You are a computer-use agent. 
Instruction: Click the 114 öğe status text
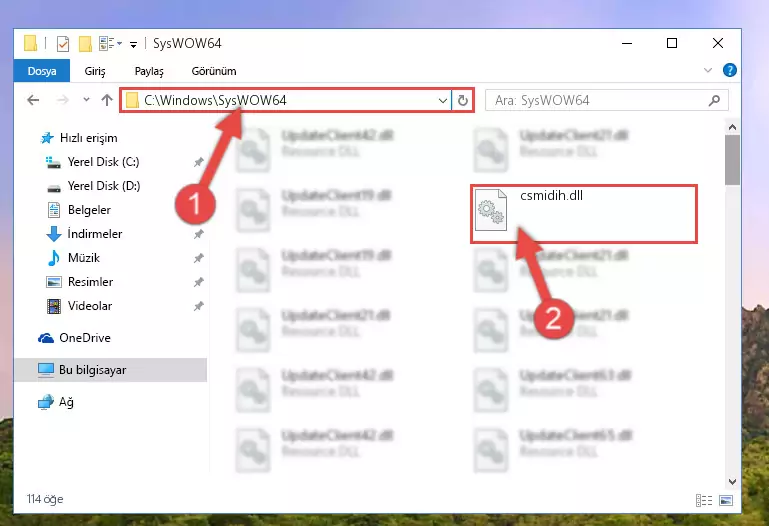[x=45, y=499]
